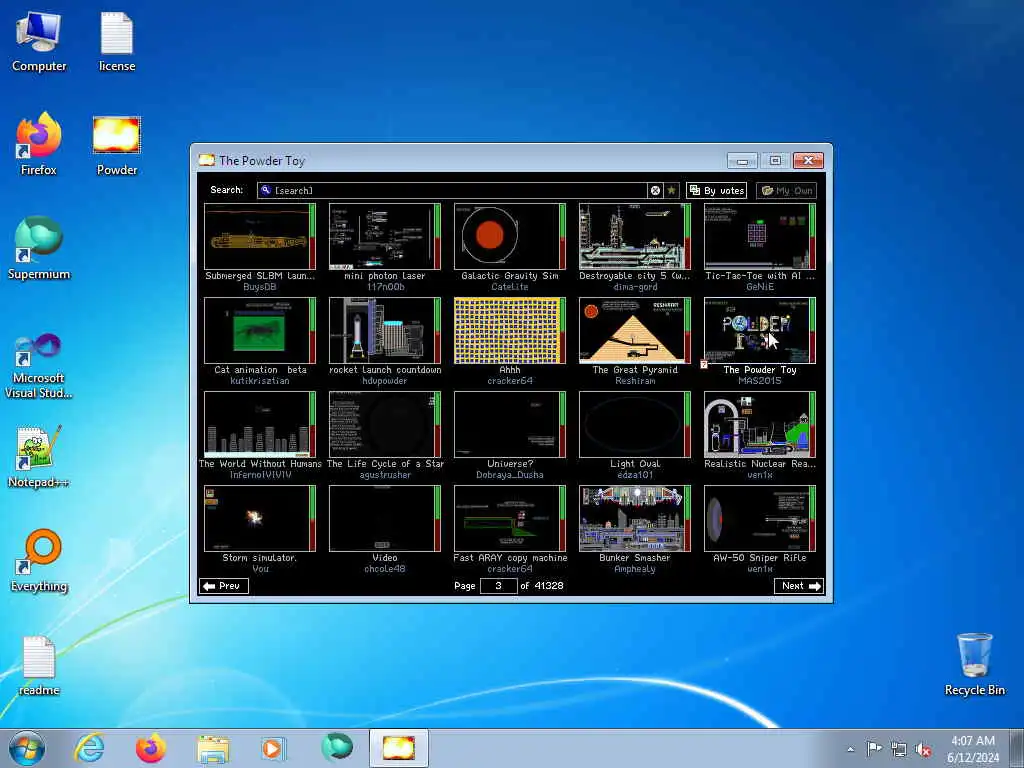Show hidden icons in system tray
Viewport: 1024px width, 768px height.
(850, 749)
